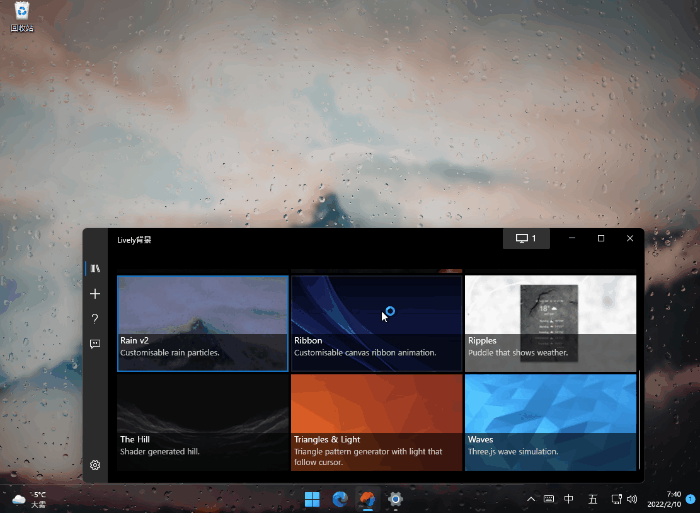Open Lively settings gear in sidebar
Image resolution: width=700 pixels, height=513 pixels.
pos(95,465)
